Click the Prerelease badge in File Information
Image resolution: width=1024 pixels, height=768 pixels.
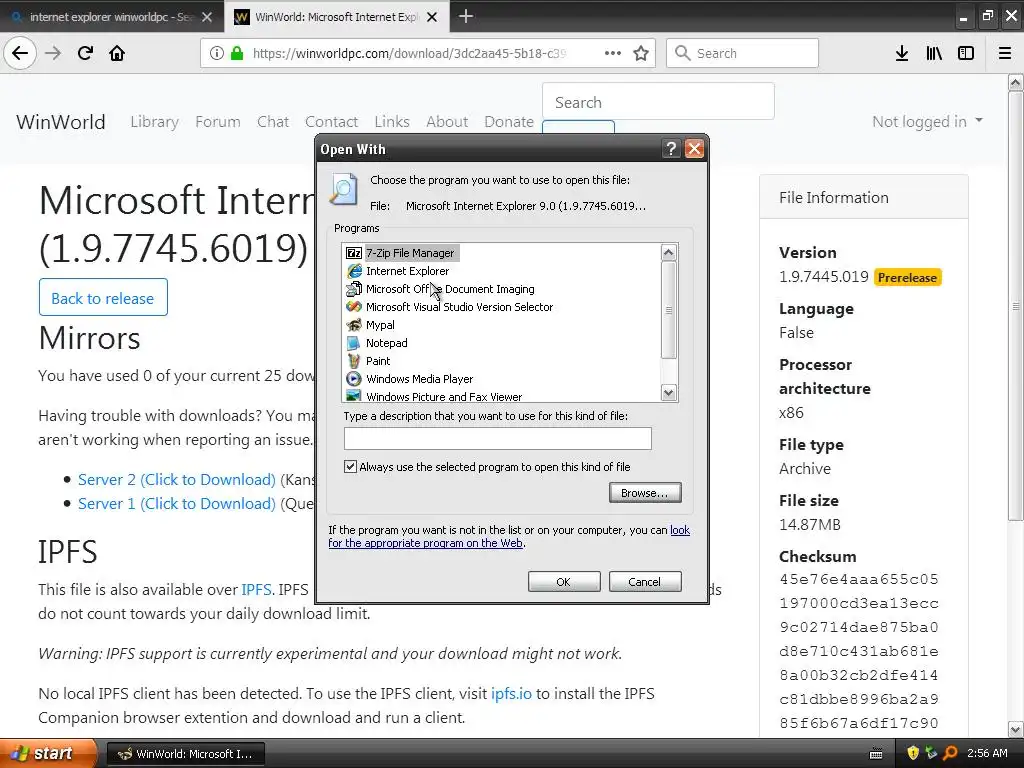point(907,278)
